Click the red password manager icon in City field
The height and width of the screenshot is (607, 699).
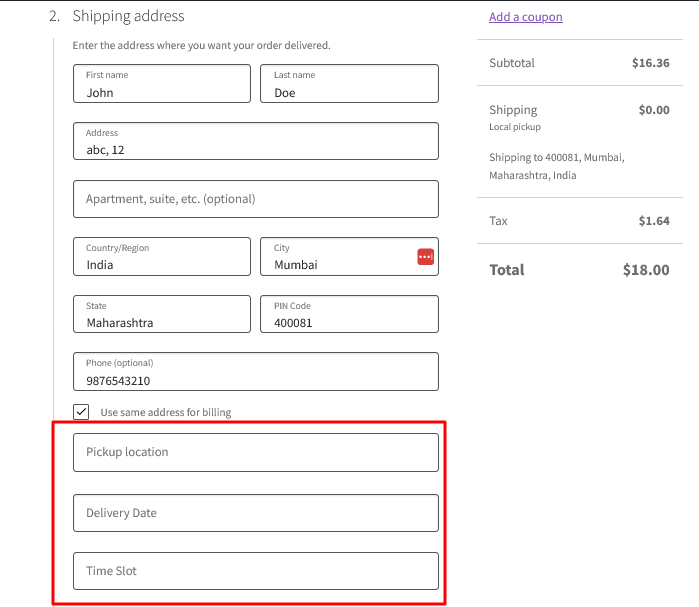tap(425, 257)
